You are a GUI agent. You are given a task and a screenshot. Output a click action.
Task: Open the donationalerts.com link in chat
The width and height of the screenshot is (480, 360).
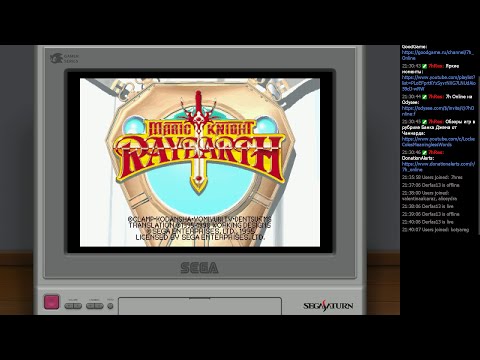pyautogui.click(x=438, y=167)
